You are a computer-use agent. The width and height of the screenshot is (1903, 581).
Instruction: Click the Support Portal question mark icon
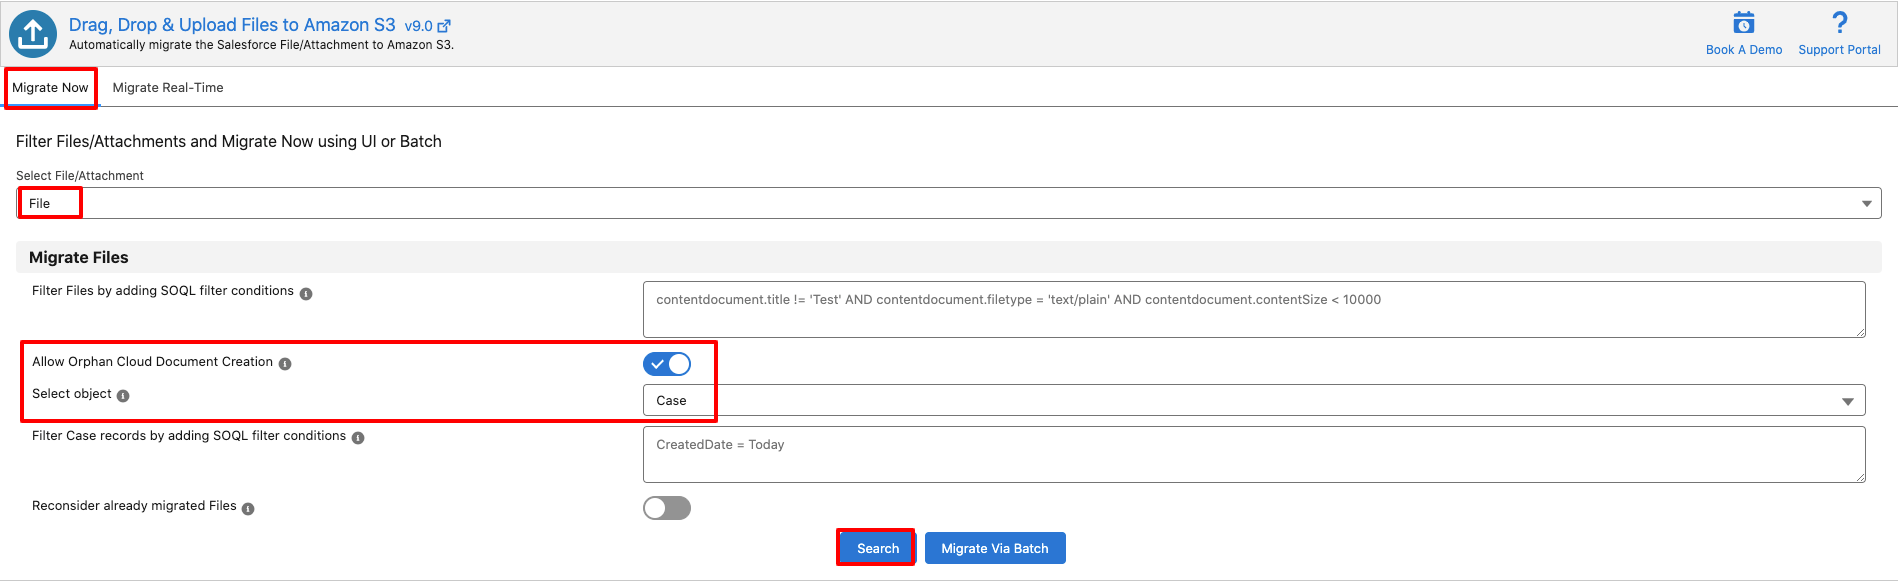(x=1839, y=23)
